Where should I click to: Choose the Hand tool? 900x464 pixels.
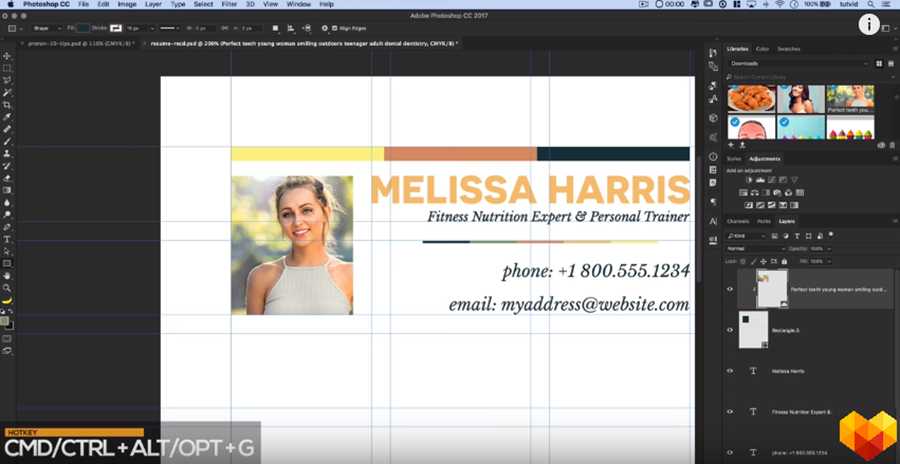(7, 275)
